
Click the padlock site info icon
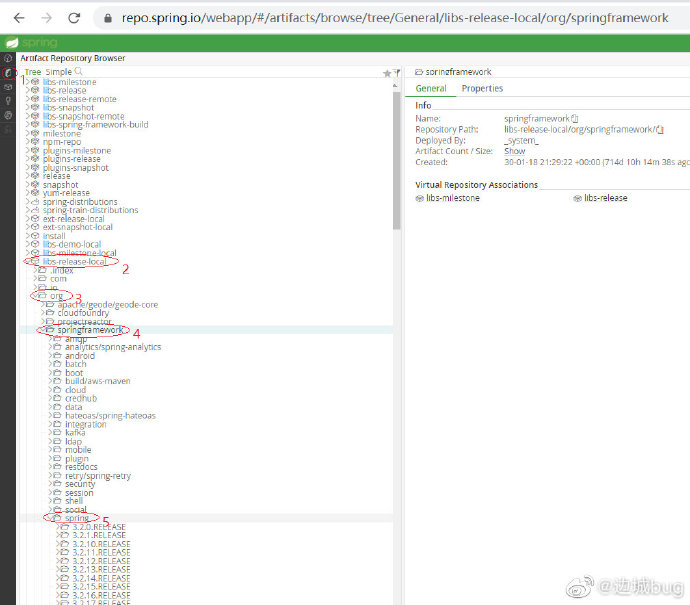point(108,18)
